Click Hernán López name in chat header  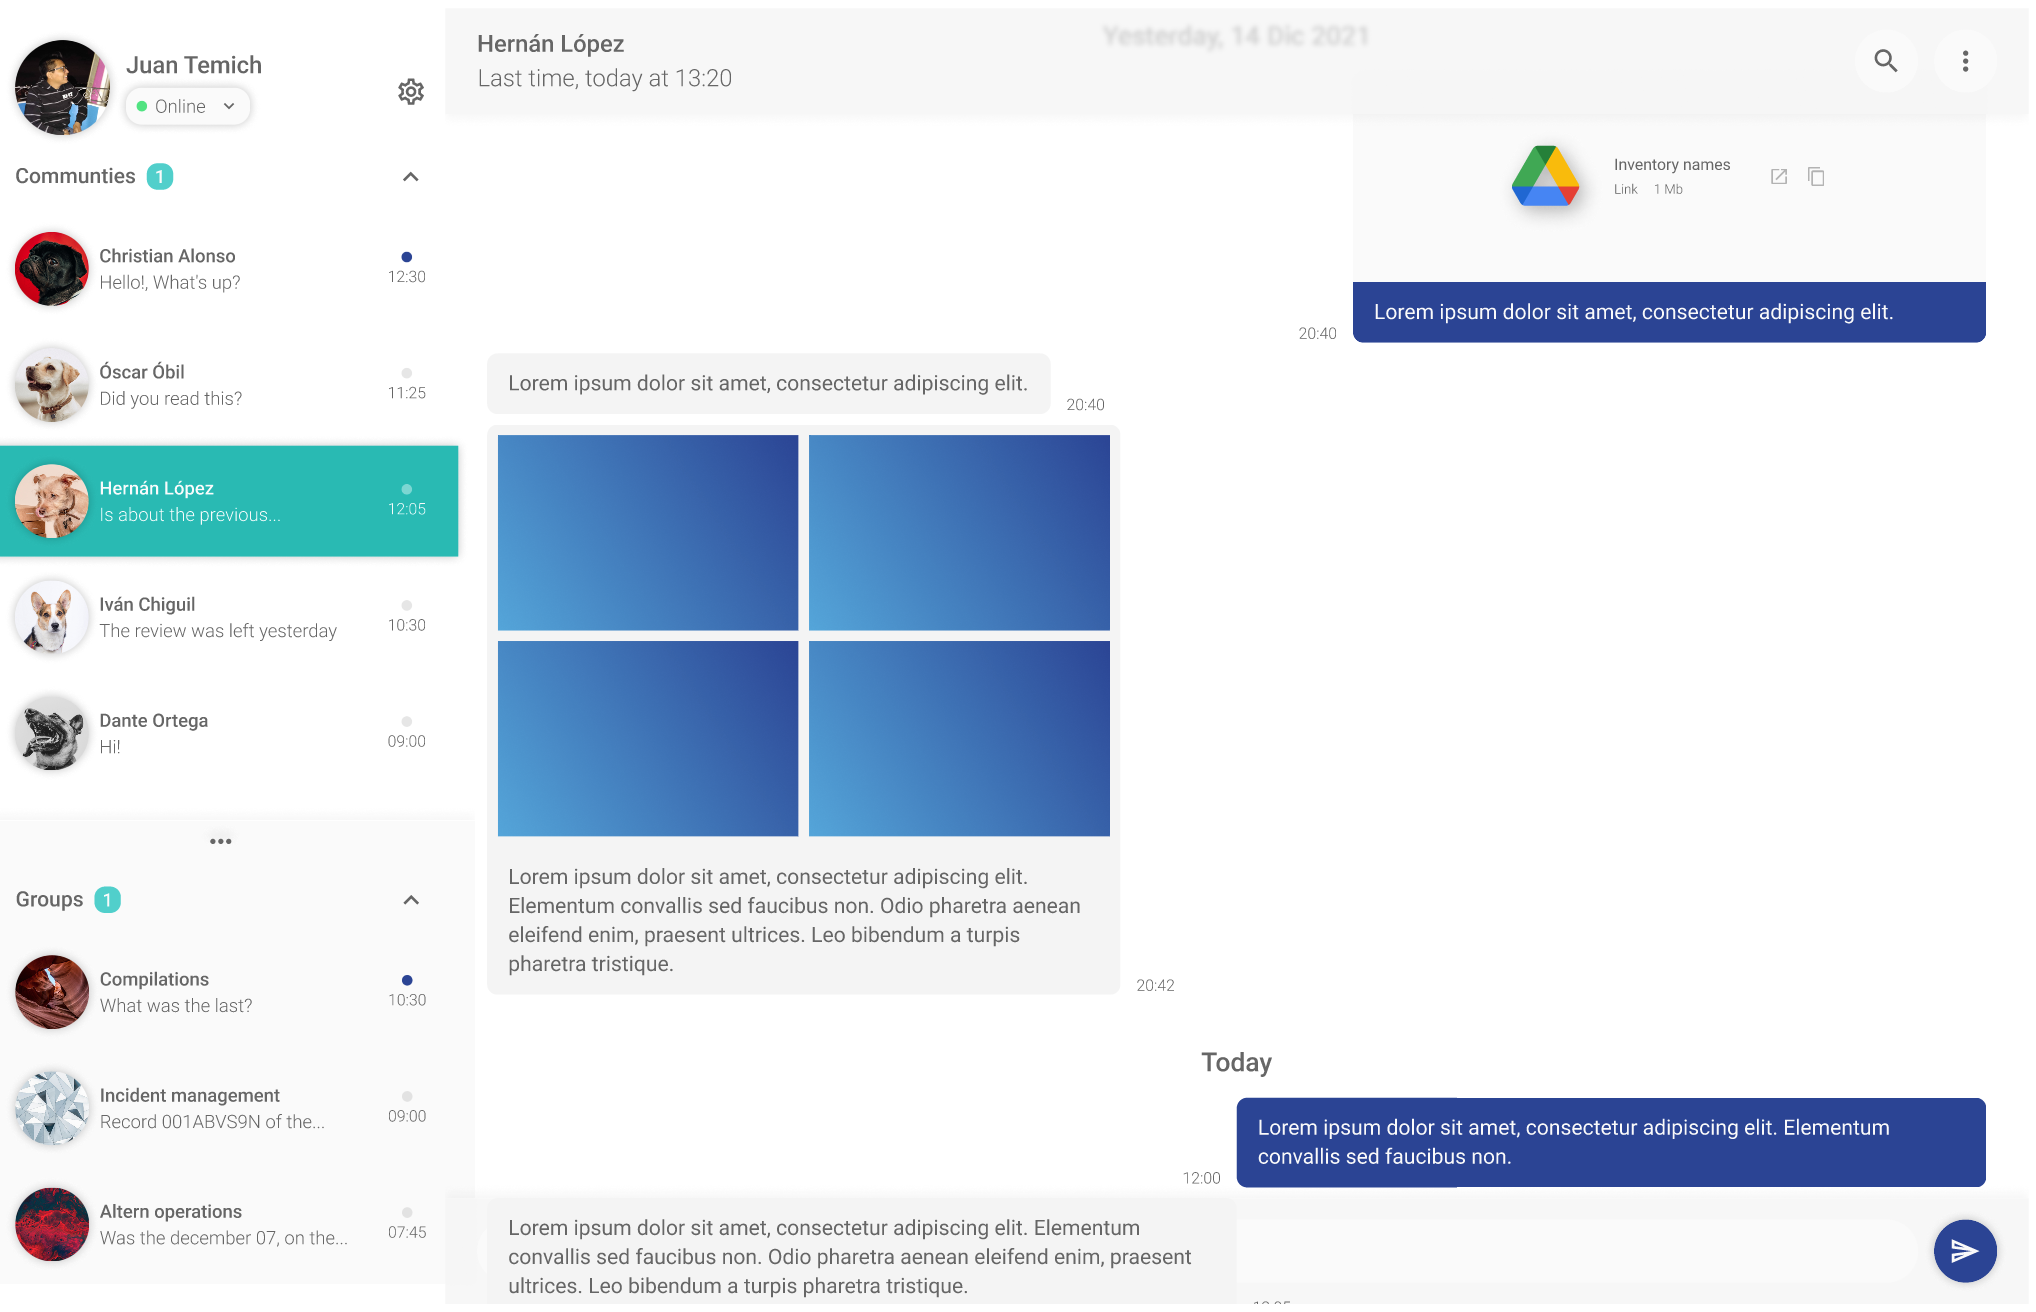550,44
